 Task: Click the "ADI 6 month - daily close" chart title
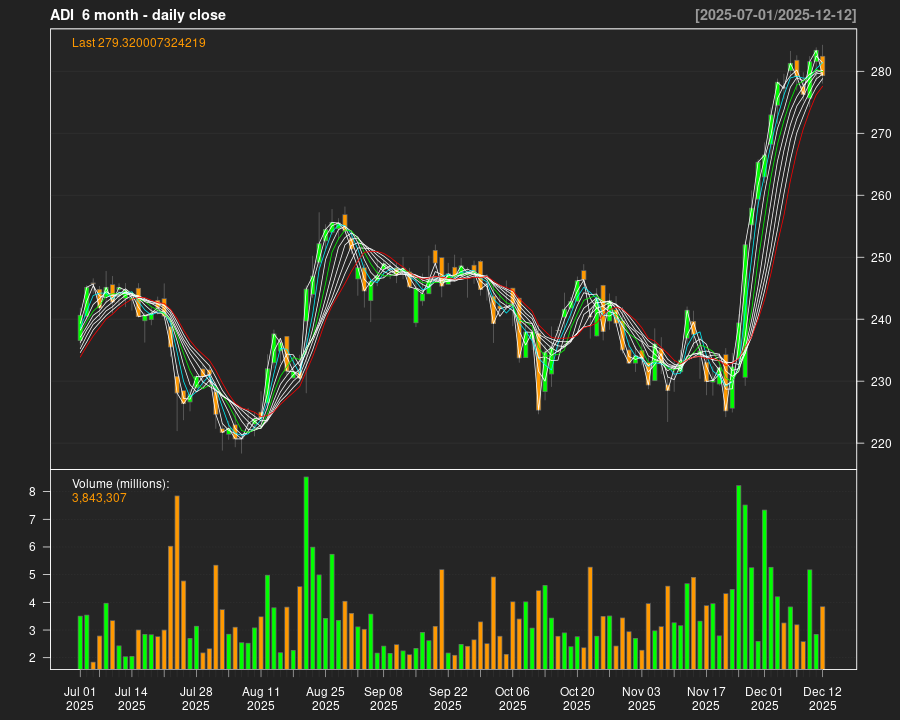(x=138, y=15)
